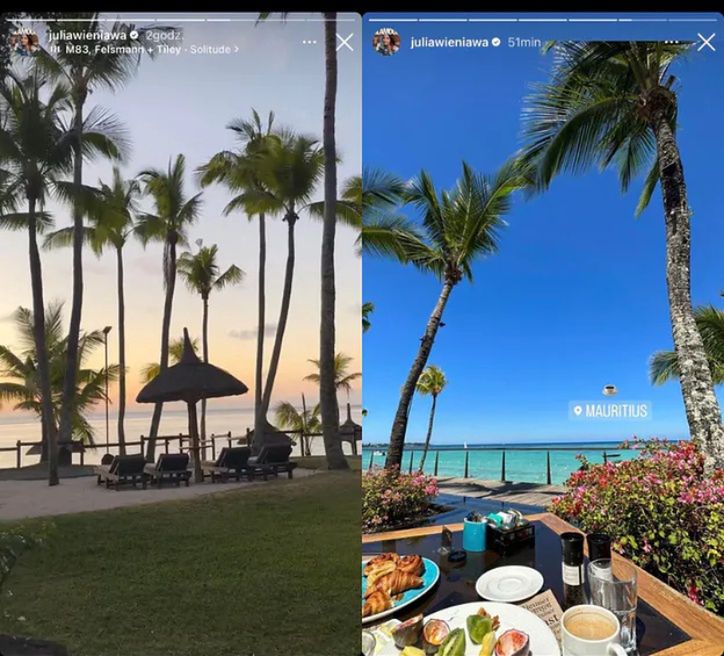Click the verified badge on the left story
724x656 pixels.
click(134, 35)
